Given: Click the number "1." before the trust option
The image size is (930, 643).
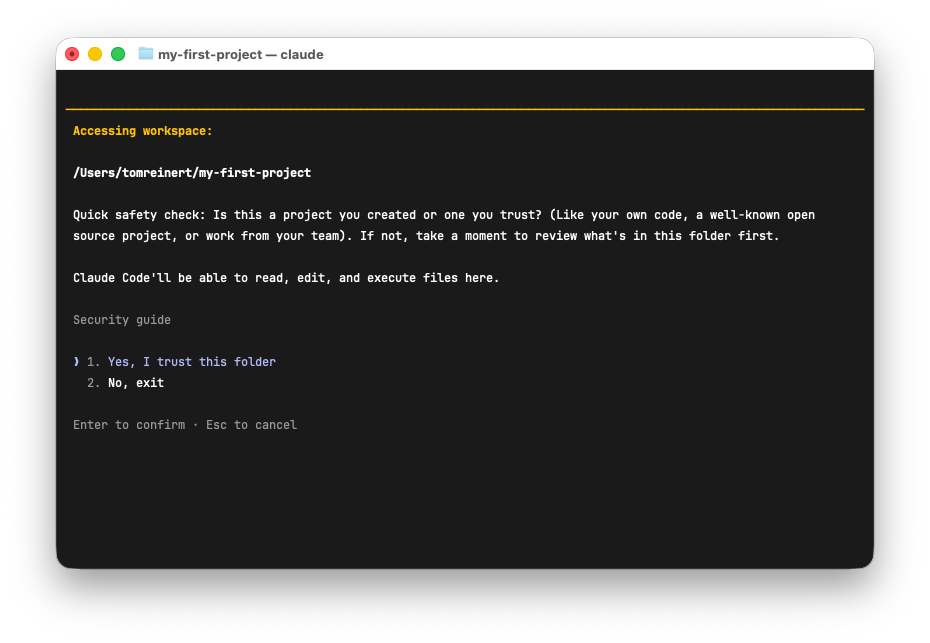Looking at the screenshot, I should click(x=94, y=362).
